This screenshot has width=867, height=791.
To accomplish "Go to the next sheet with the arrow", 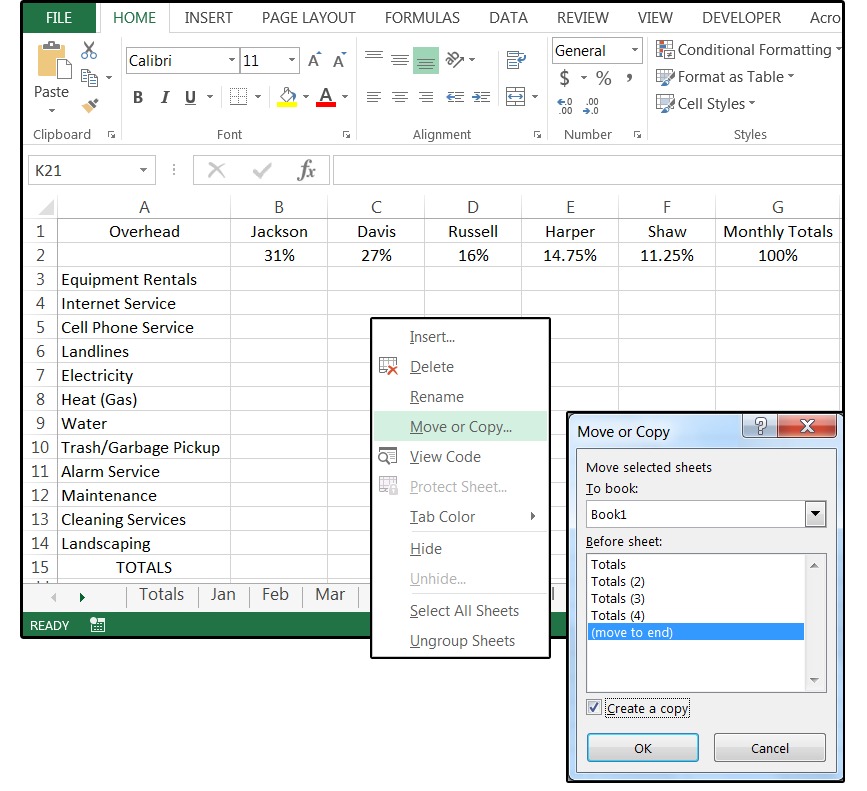I will [82, 597].
